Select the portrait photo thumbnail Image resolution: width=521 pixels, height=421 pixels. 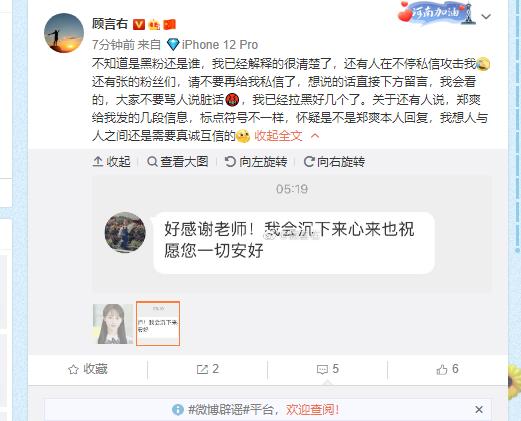pyautogui.click(x=113, y=324)
